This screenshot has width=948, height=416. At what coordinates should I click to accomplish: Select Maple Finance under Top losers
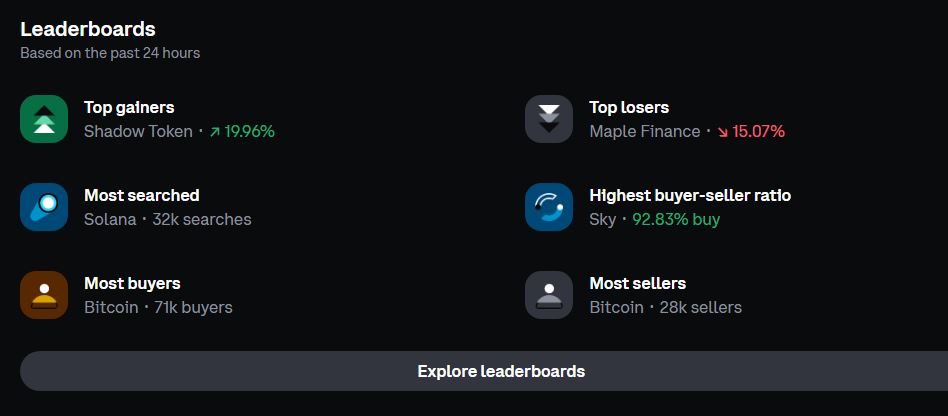[x=644, y=131]
